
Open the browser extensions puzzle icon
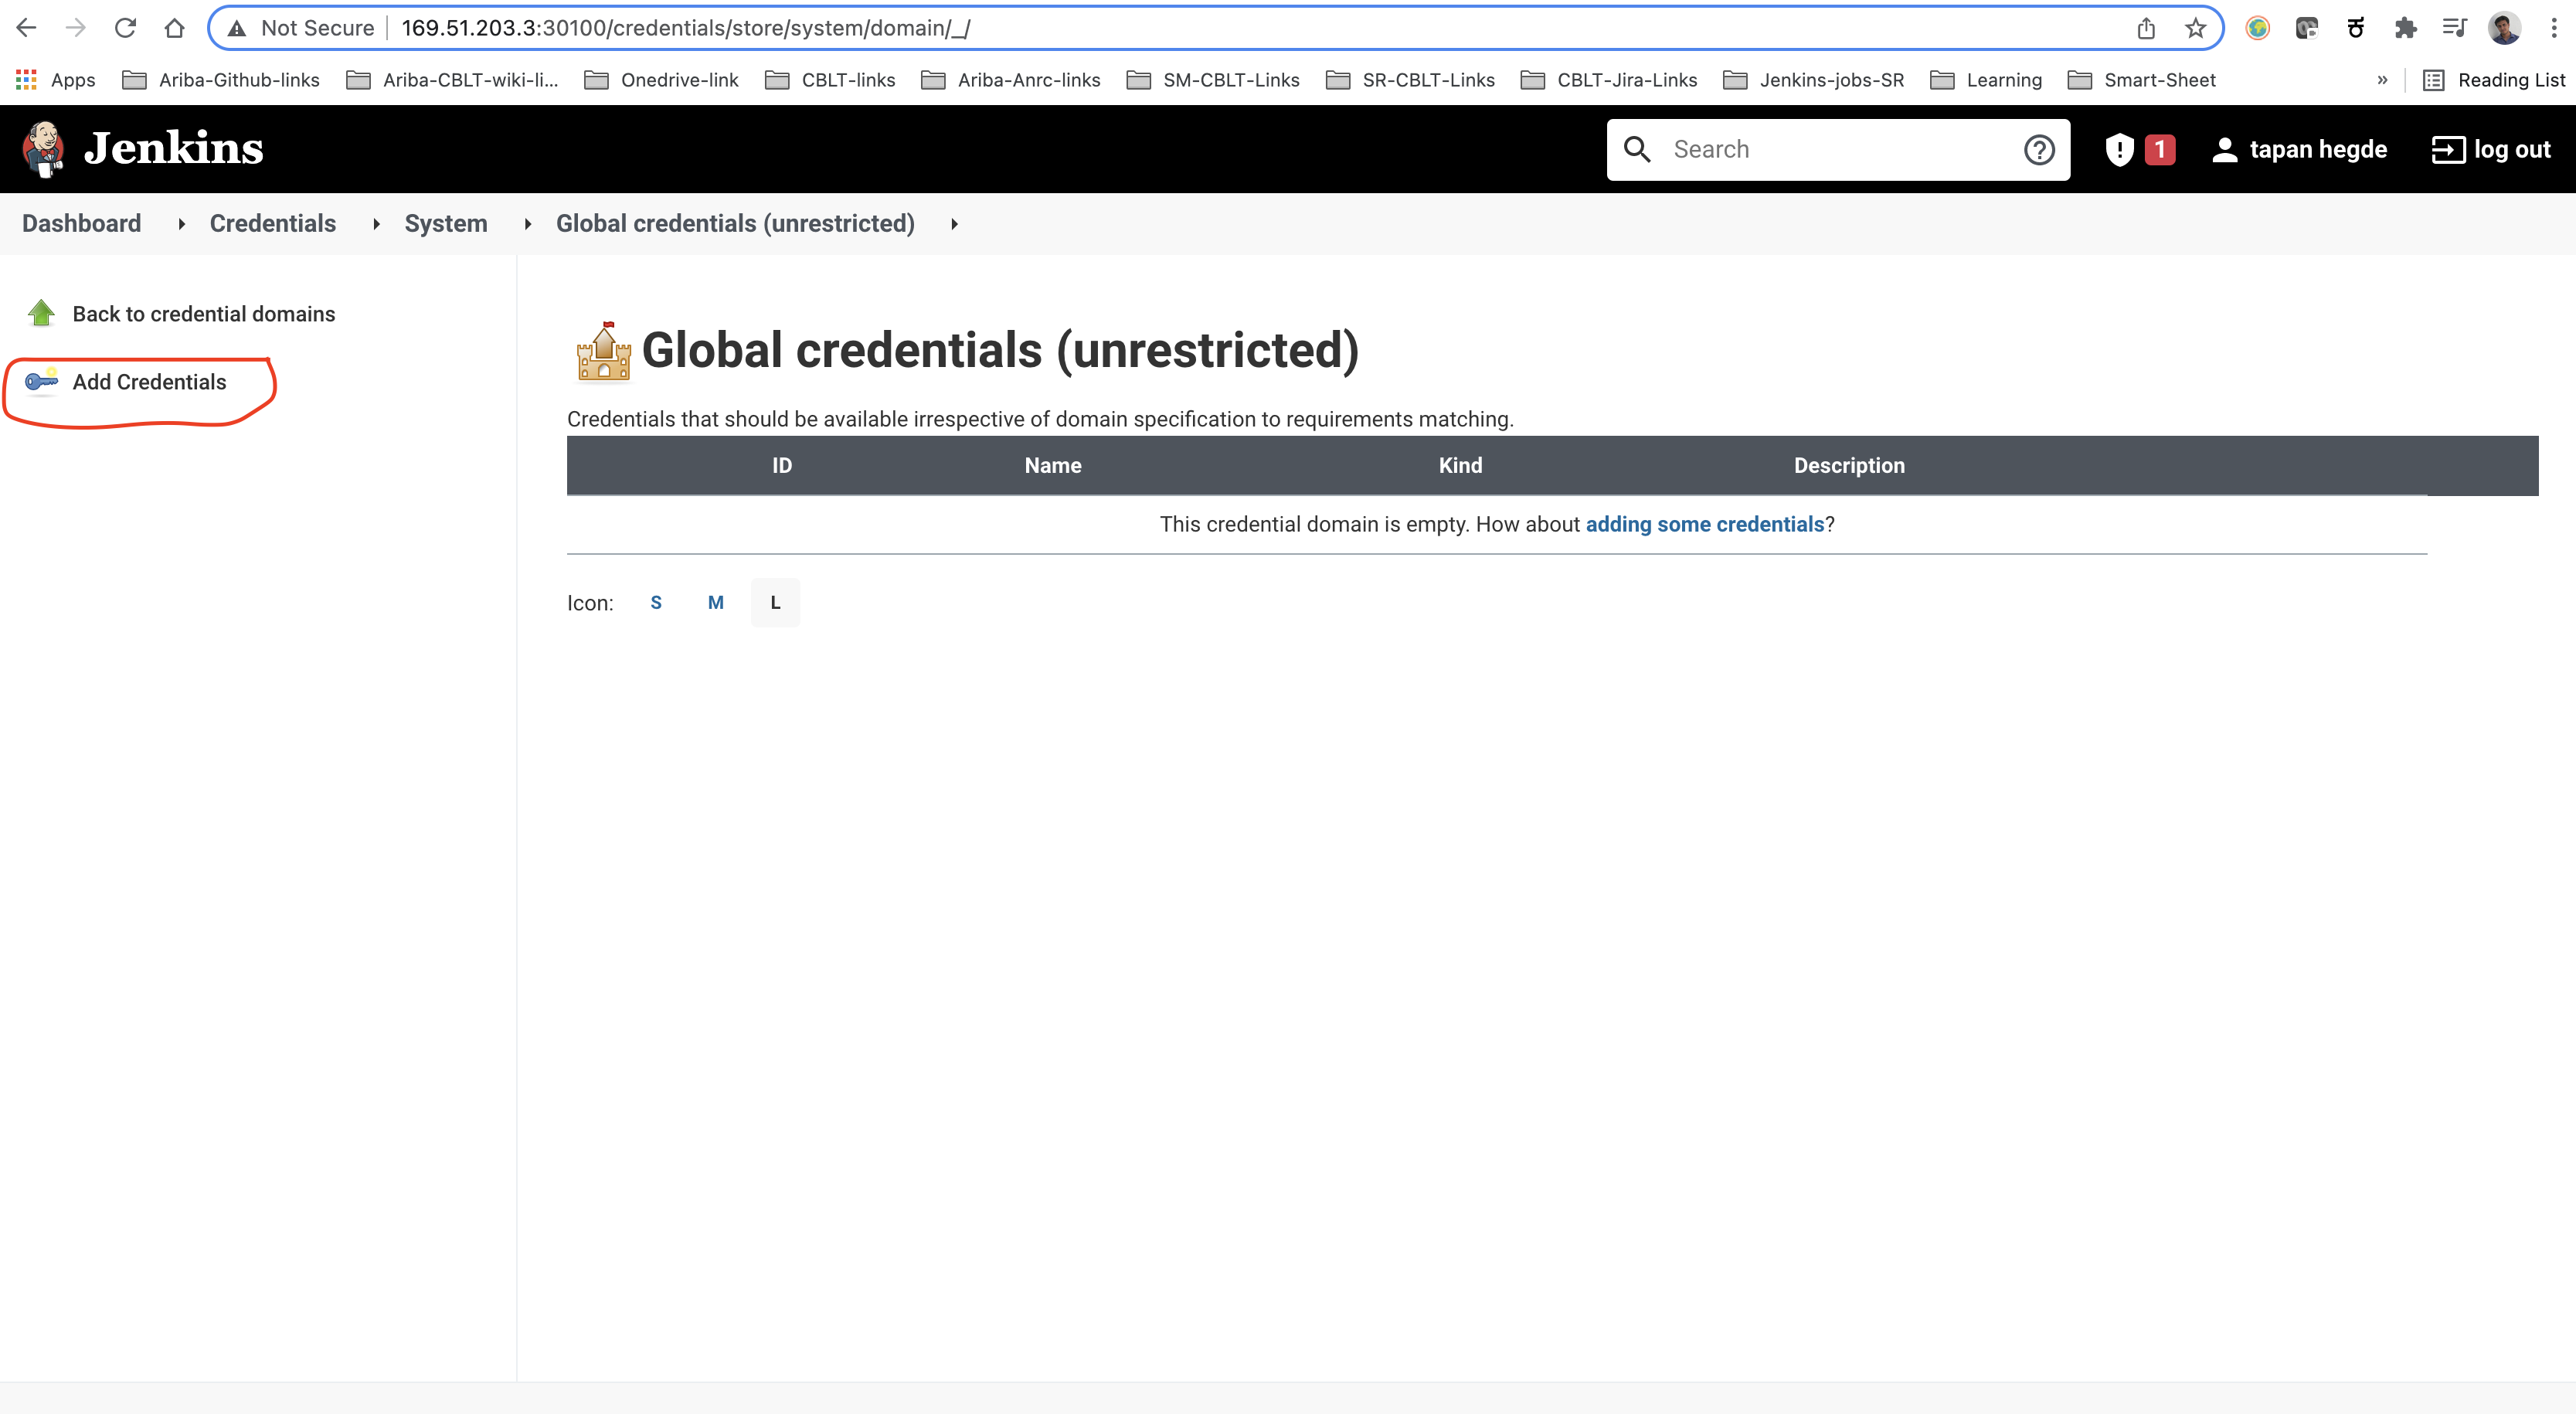pos(2405,28)
